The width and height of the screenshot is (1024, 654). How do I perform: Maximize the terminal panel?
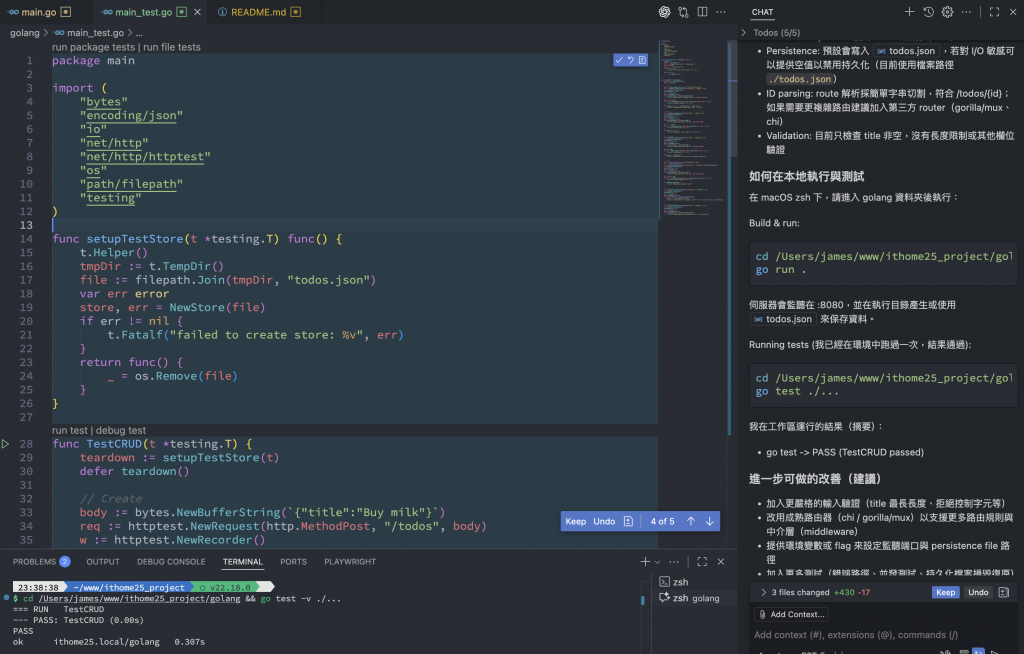[702, 562]
